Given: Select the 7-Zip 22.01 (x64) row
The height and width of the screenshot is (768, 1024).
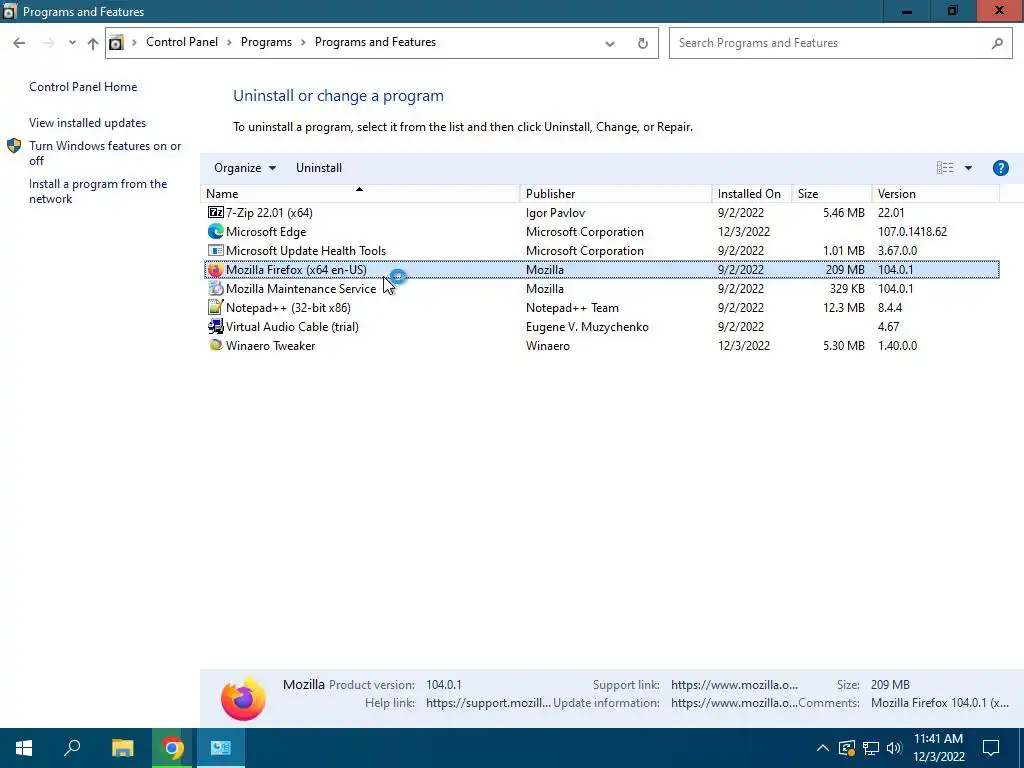Looking at the screenshot, I should pyautogui.click(x=601, y=212).
